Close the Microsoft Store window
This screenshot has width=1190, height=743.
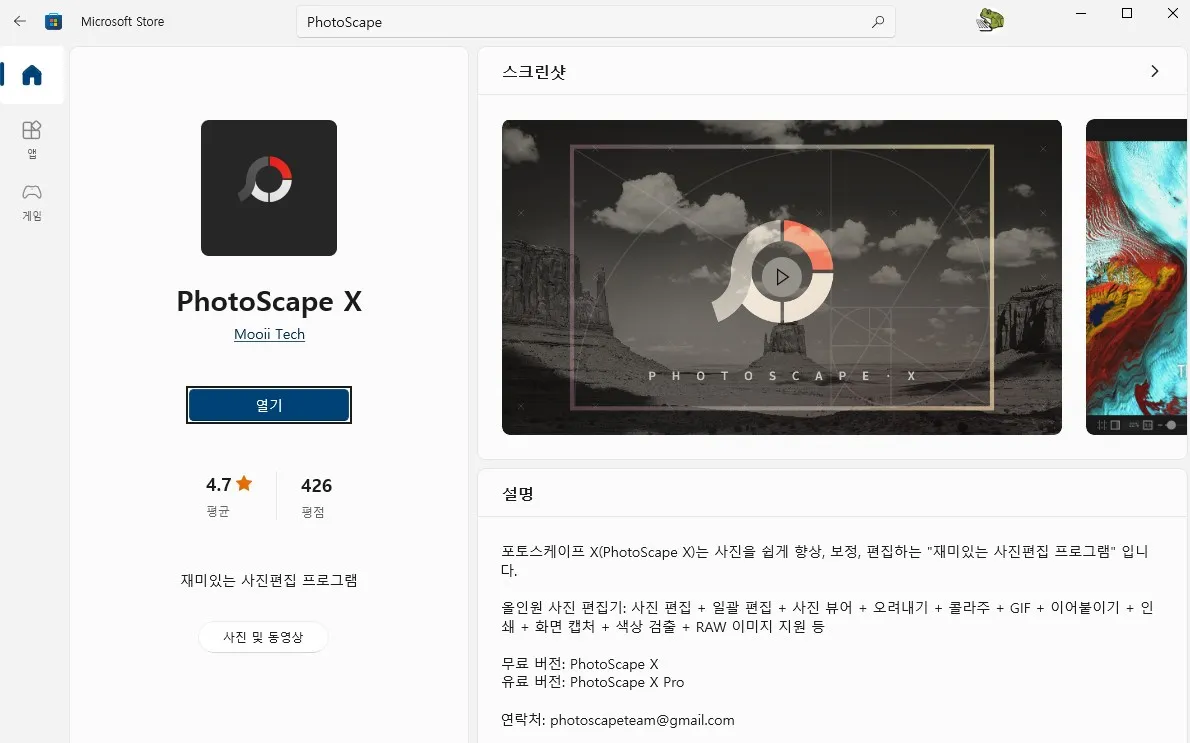point(1173,14)
